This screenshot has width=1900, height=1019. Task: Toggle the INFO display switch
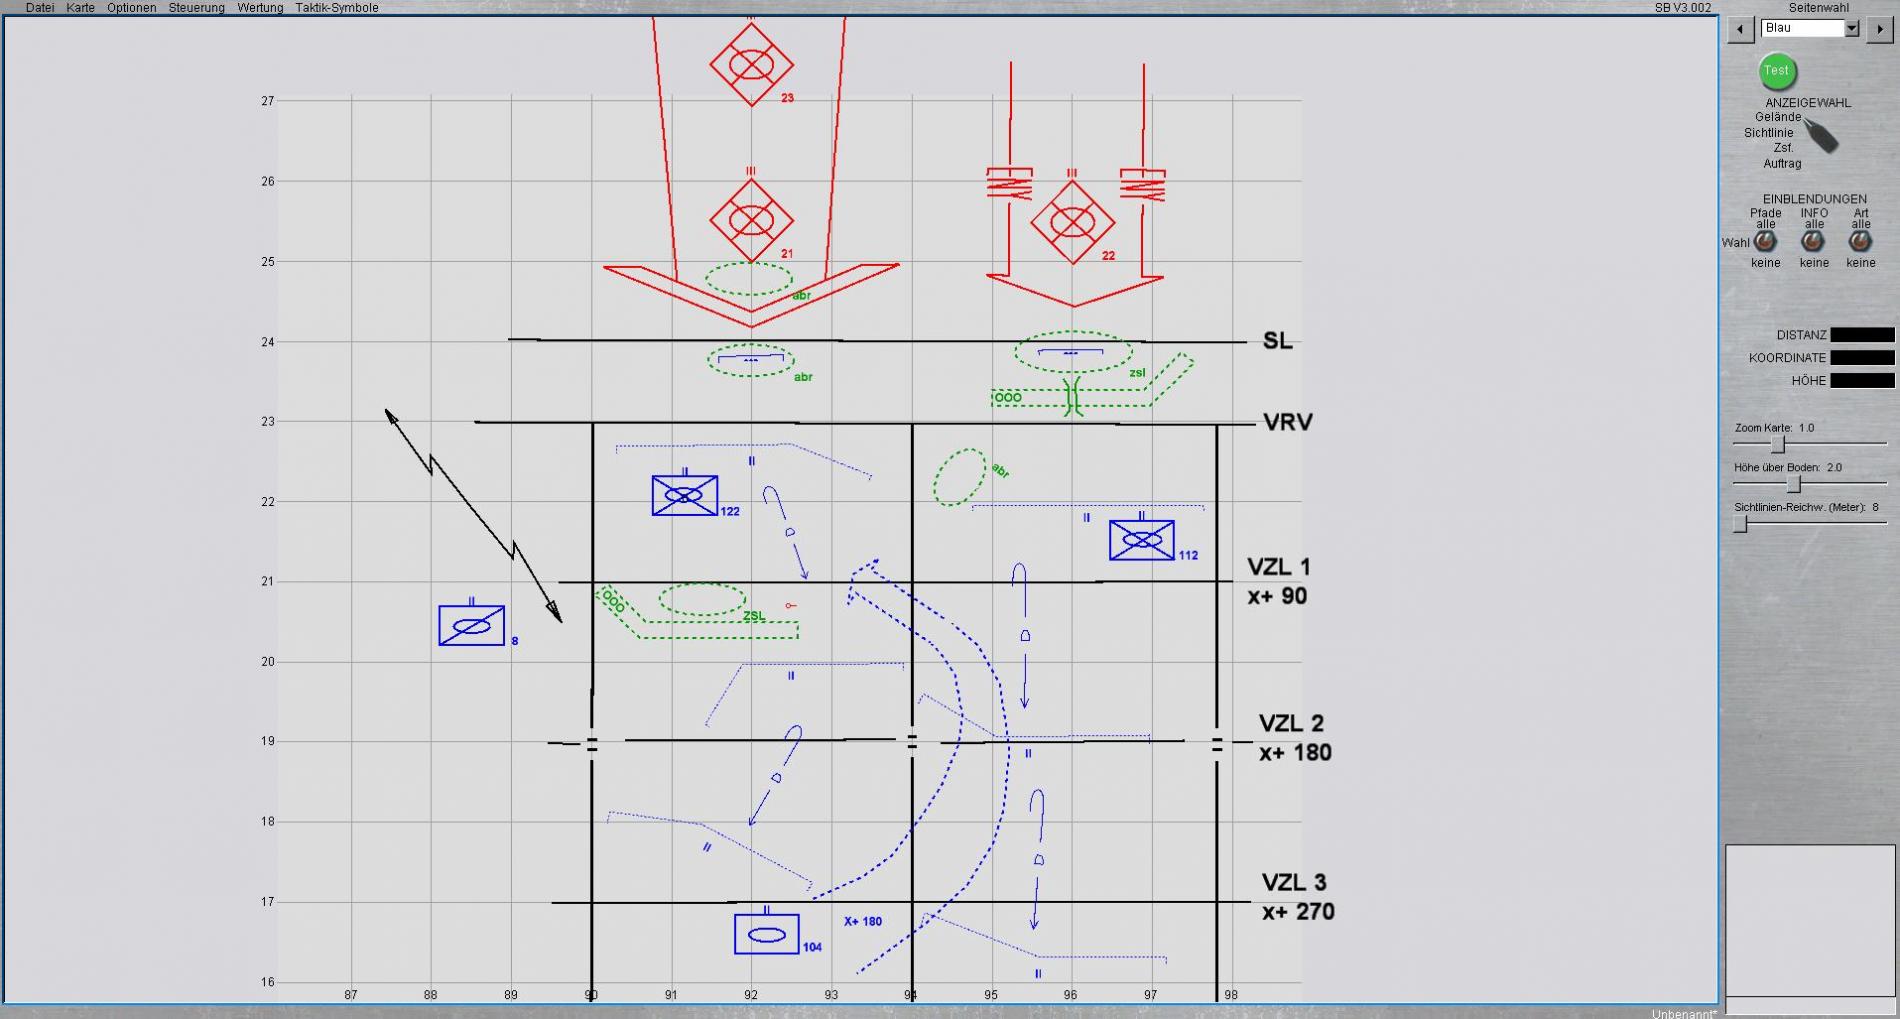[1813, 242]
